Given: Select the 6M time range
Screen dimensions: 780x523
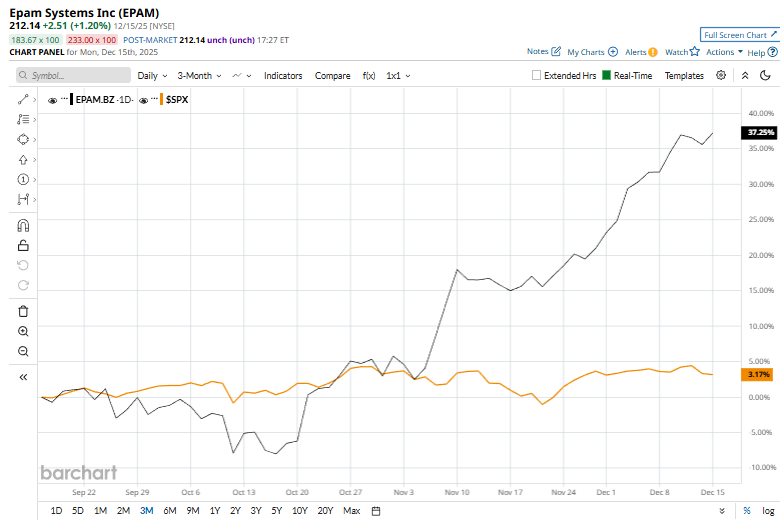Looking at the screenshot, I should (x=170, y=511).
